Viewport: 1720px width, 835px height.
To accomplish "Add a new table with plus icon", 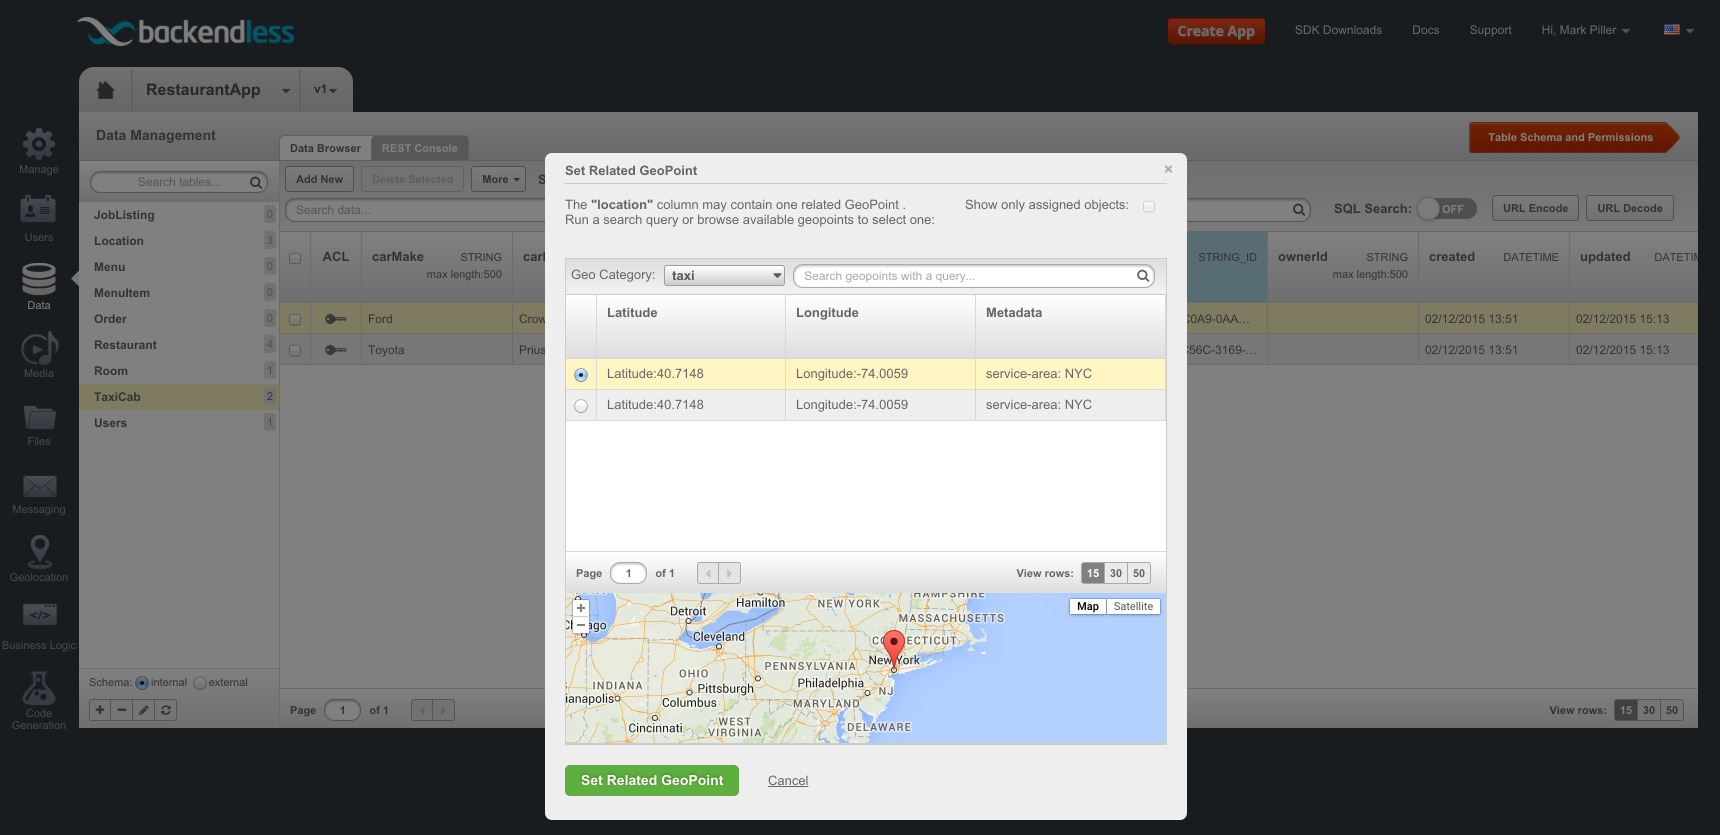I will pos(100,710).
